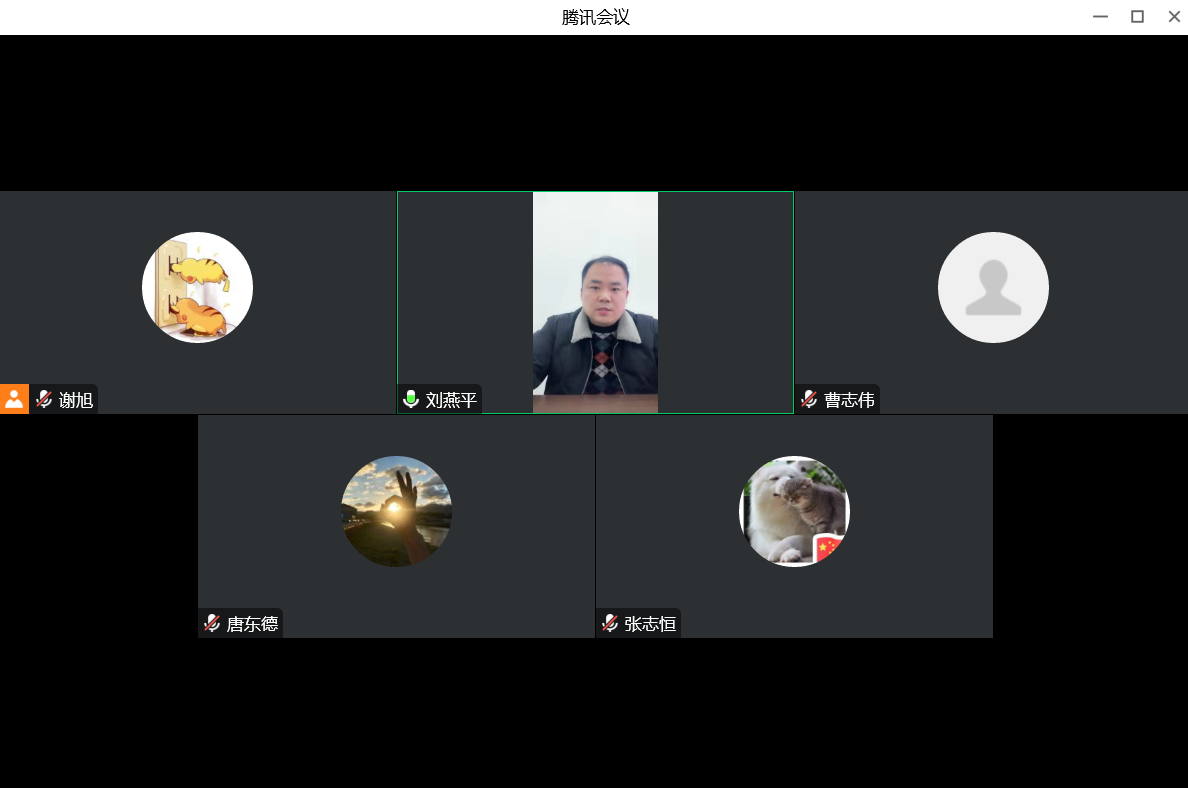This screenshot has height=788, width=1188.
Task: Click the green microphone icon for 刘燕平
Action: click(411, 399)
